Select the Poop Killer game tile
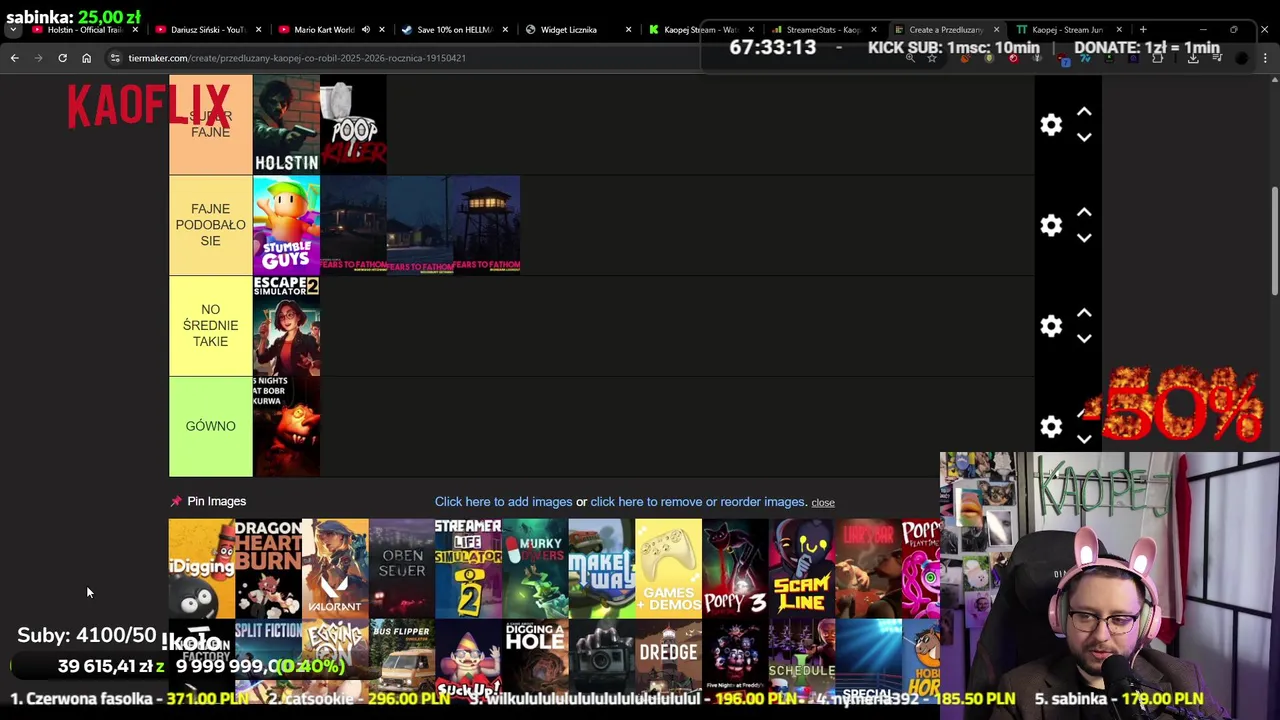The width and height of the screenshot is (1280, 720). tap(353, 125)
